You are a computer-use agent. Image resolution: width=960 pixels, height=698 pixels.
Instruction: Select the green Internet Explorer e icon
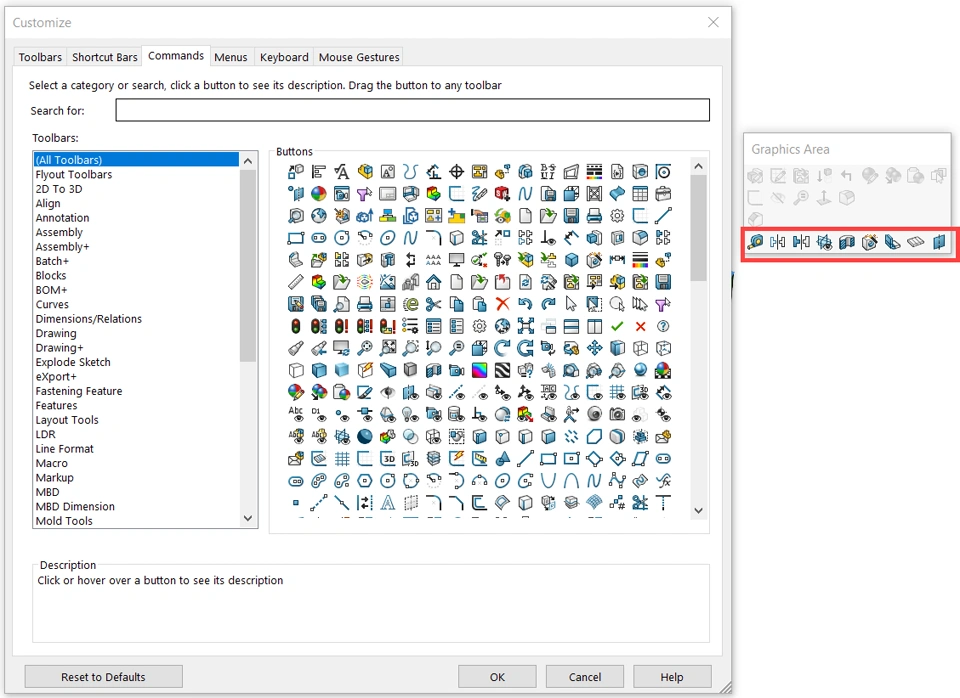410,304
